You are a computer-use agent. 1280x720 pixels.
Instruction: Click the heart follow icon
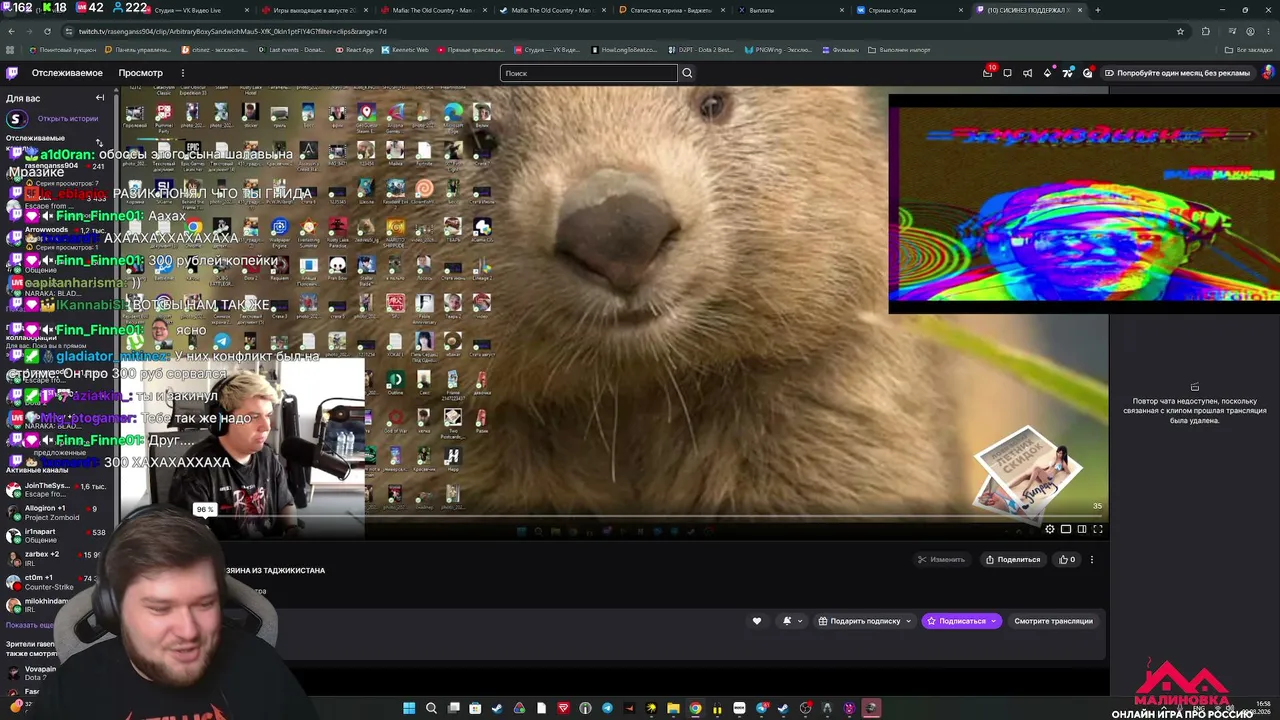click(x=757, y=621)
